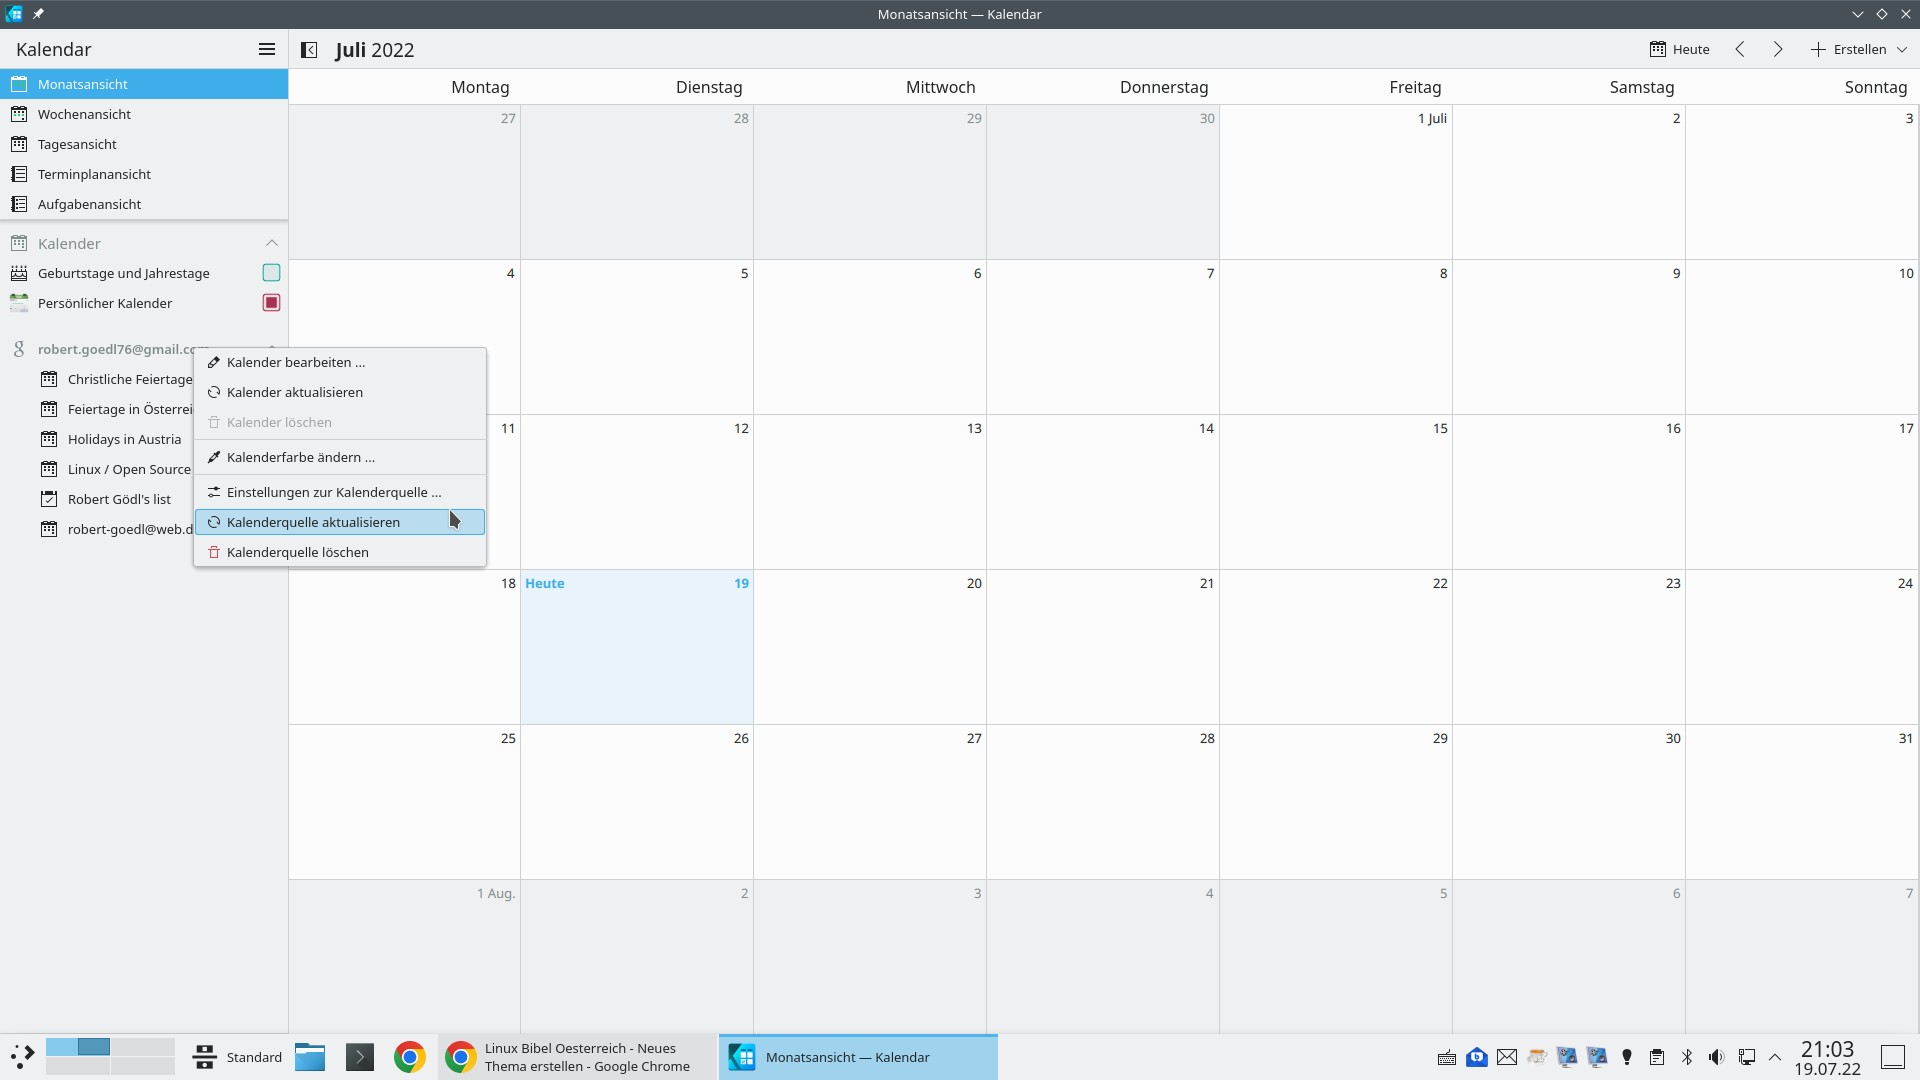Expand the hidden tray icons arrow
The width and height of the screenshot is (1920, 1080).
coord(1775,1057)
